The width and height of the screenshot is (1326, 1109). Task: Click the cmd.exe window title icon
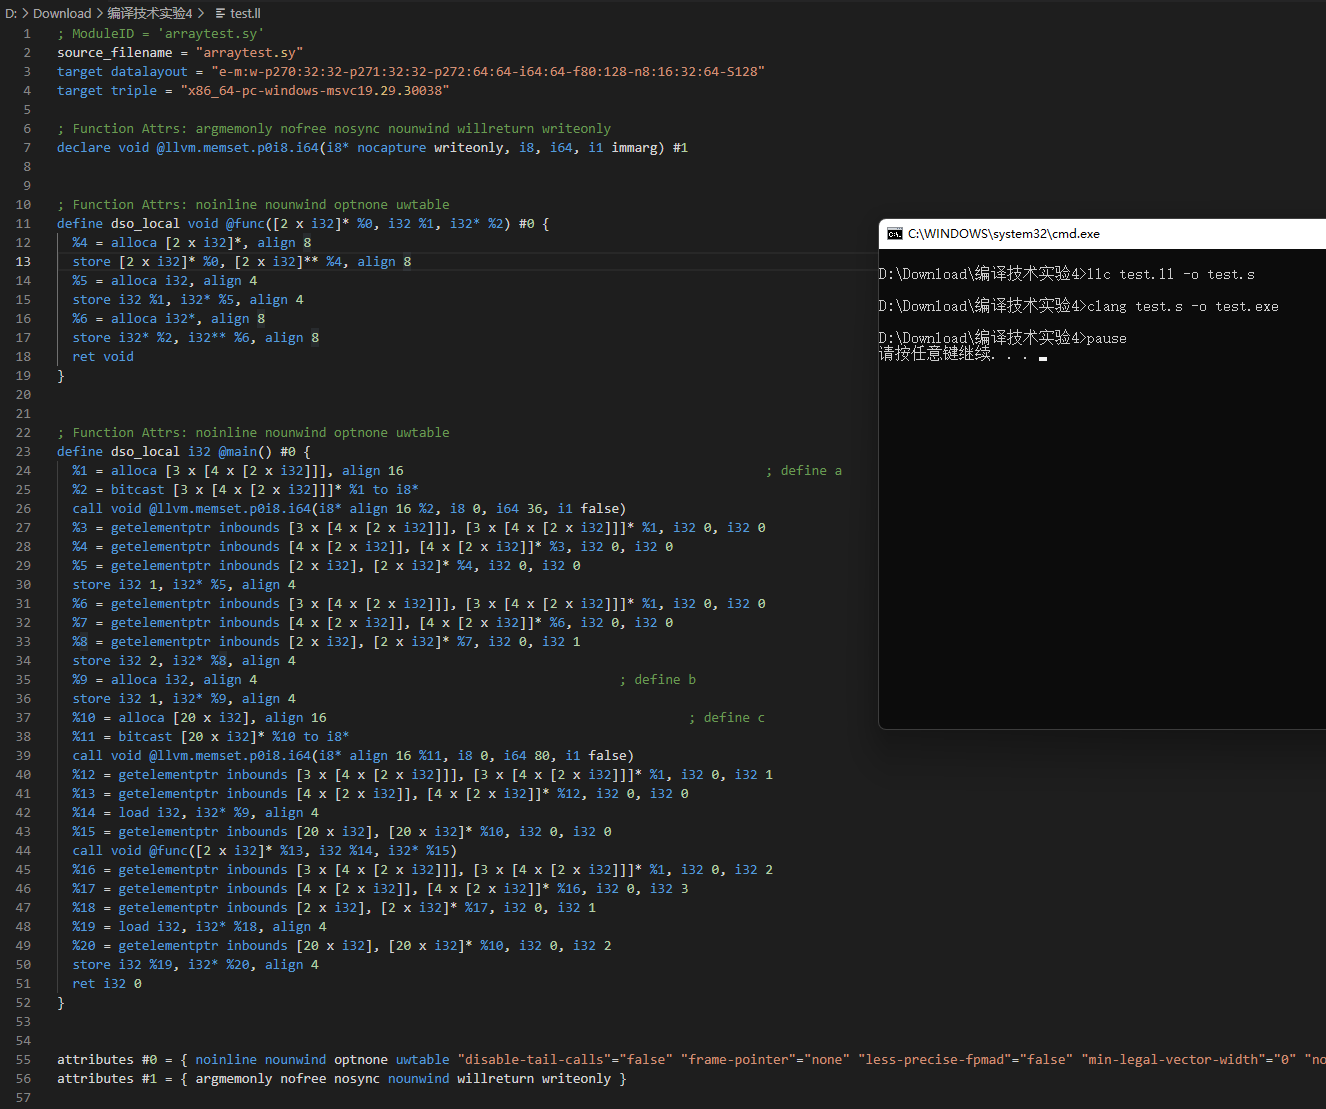pyautogui.click(x=895, y=234)
